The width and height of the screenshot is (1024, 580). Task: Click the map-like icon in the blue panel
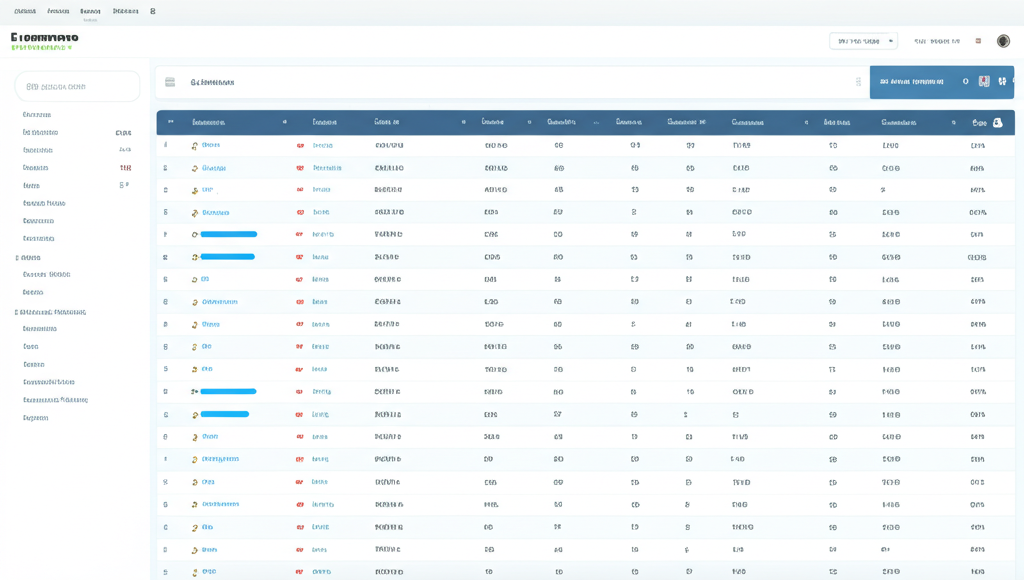(x=984, y=82)
